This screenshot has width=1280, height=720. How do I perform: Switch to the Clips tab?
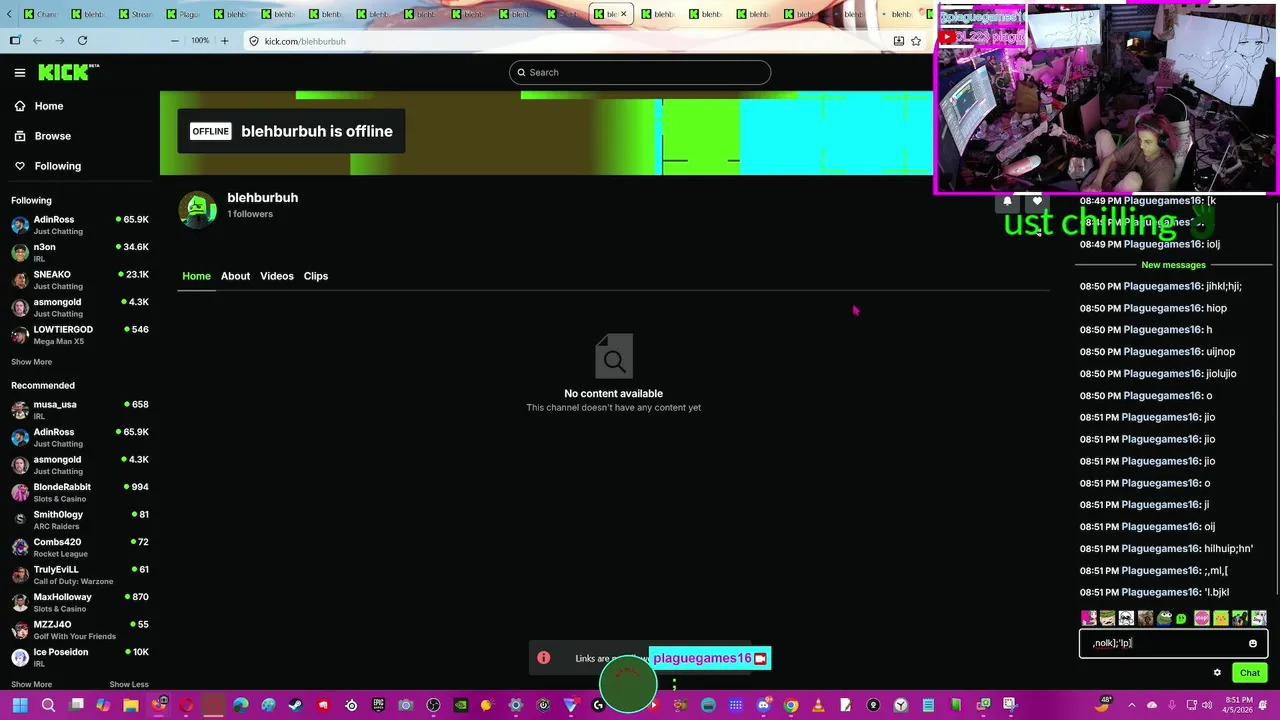click(x=316, y=276)
